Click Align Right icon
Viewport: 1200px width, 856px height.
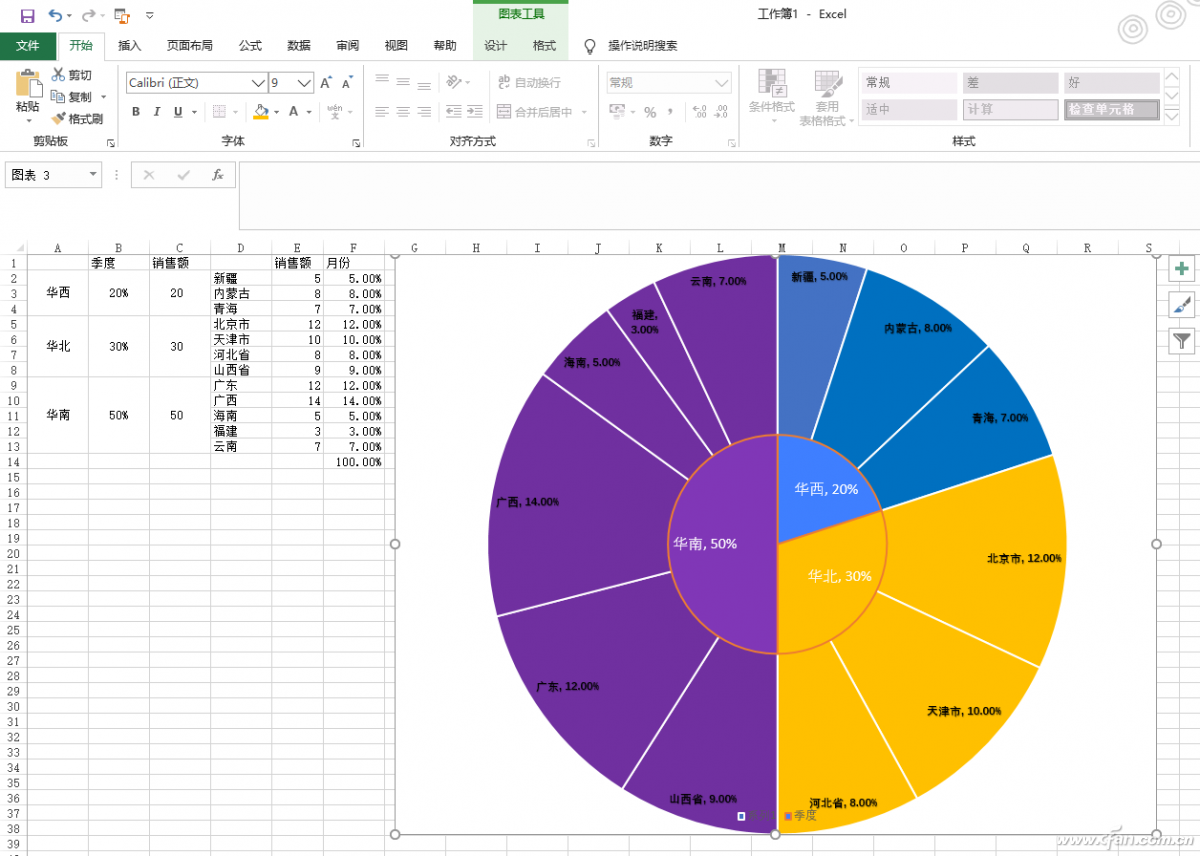click(x=424, y=112)
